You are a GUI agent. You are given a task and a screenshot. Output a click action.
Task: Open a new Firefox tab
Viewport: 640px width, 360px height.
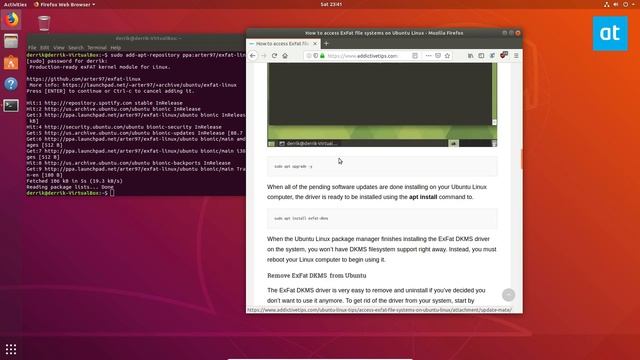tap(326, 43)
